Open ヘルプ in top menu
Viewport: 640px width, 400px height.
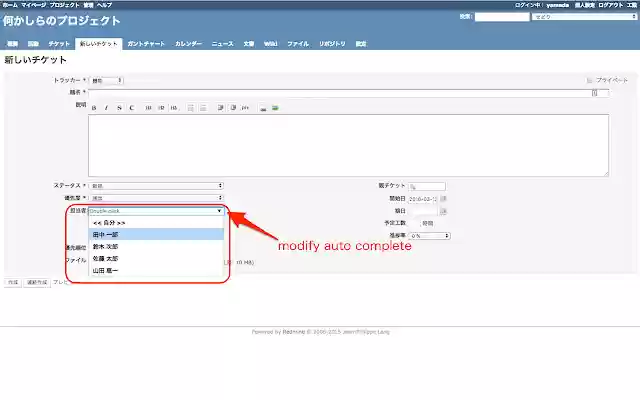104,5
